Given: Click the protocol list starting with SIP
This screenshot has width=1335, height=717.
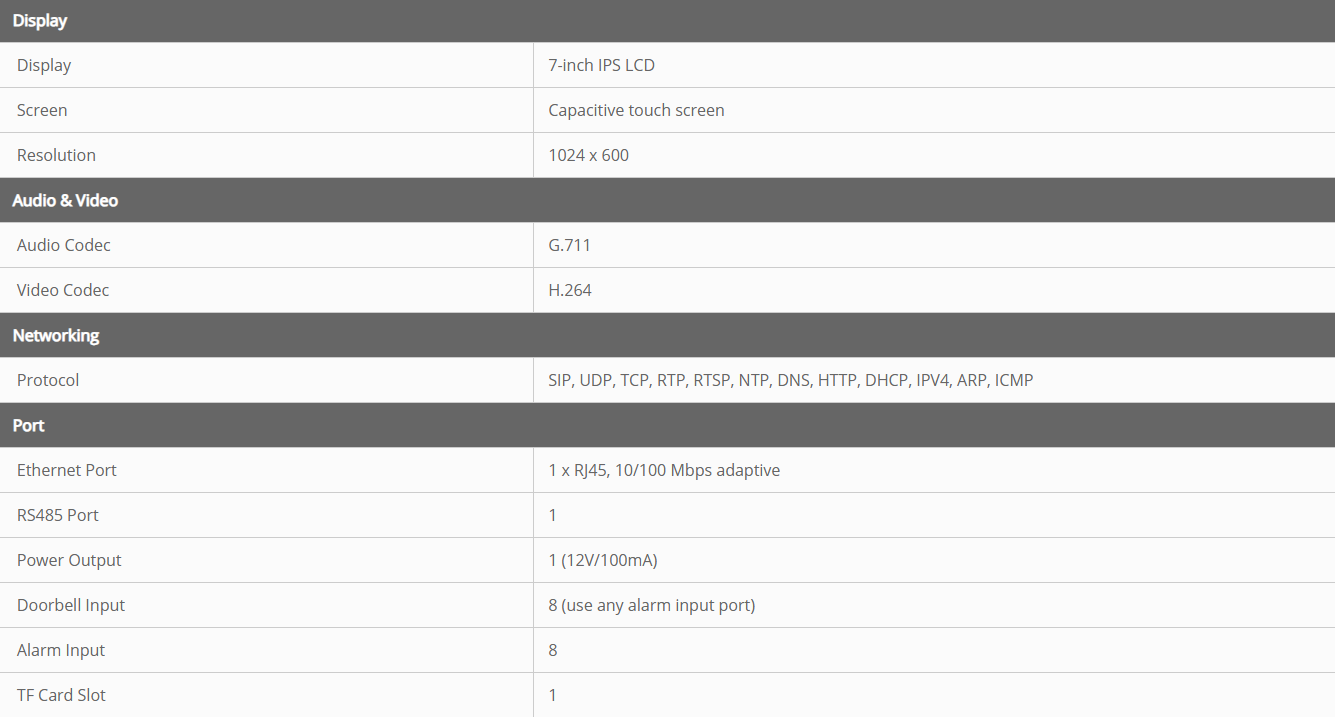Looking at the screenshot, I should pos(790,380).
